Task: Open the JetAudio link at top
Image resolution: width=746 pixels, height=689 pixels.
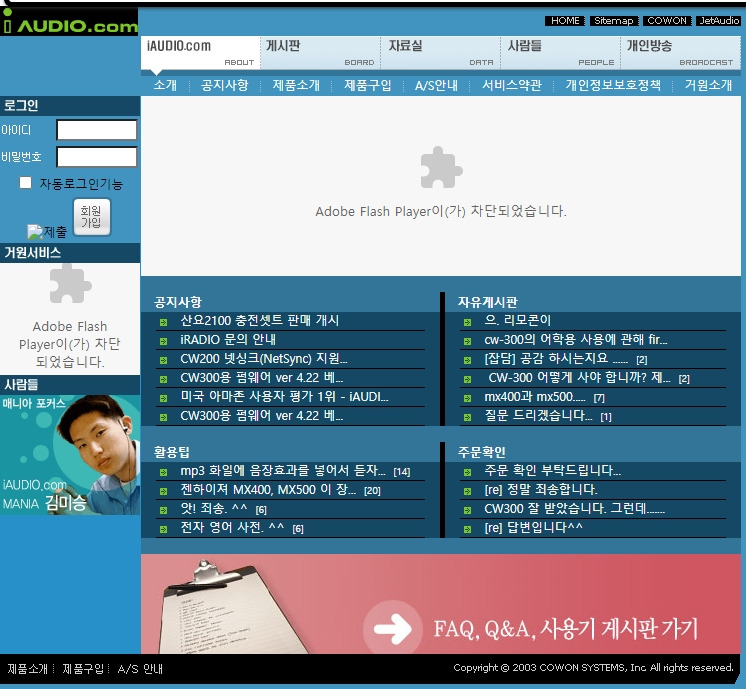Action: tap(719, 20)
